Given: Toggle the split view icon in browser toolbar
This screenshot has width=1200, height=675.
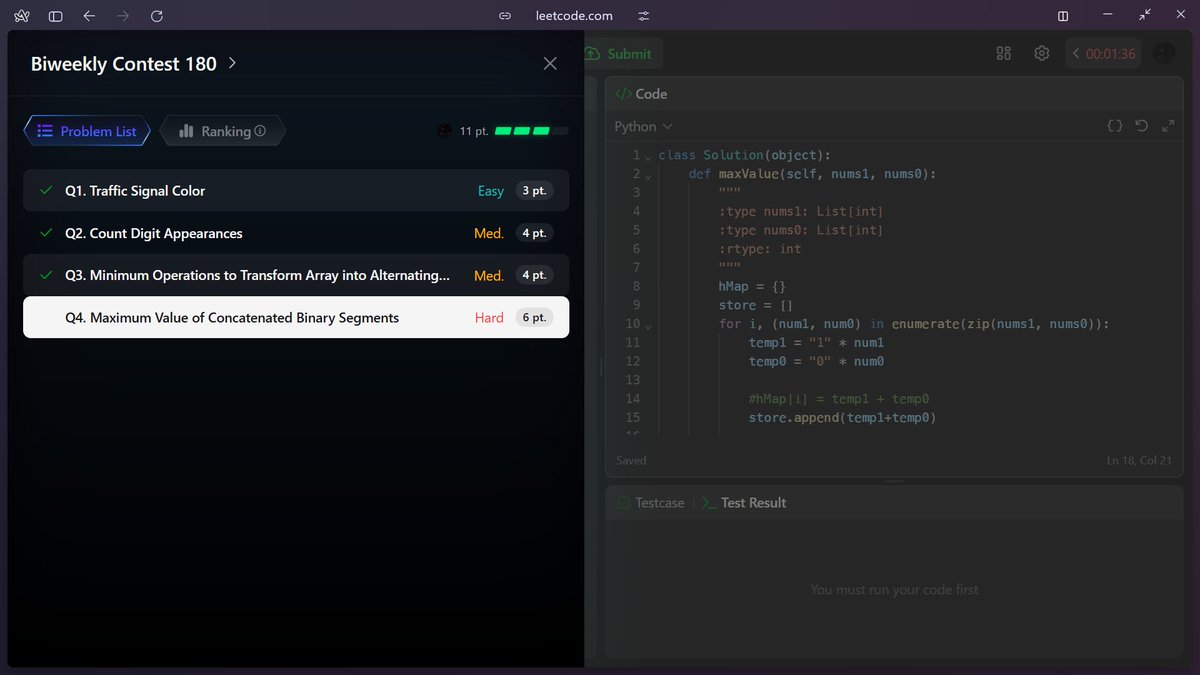Looking at the screenshot, I should pos(1063,16).
